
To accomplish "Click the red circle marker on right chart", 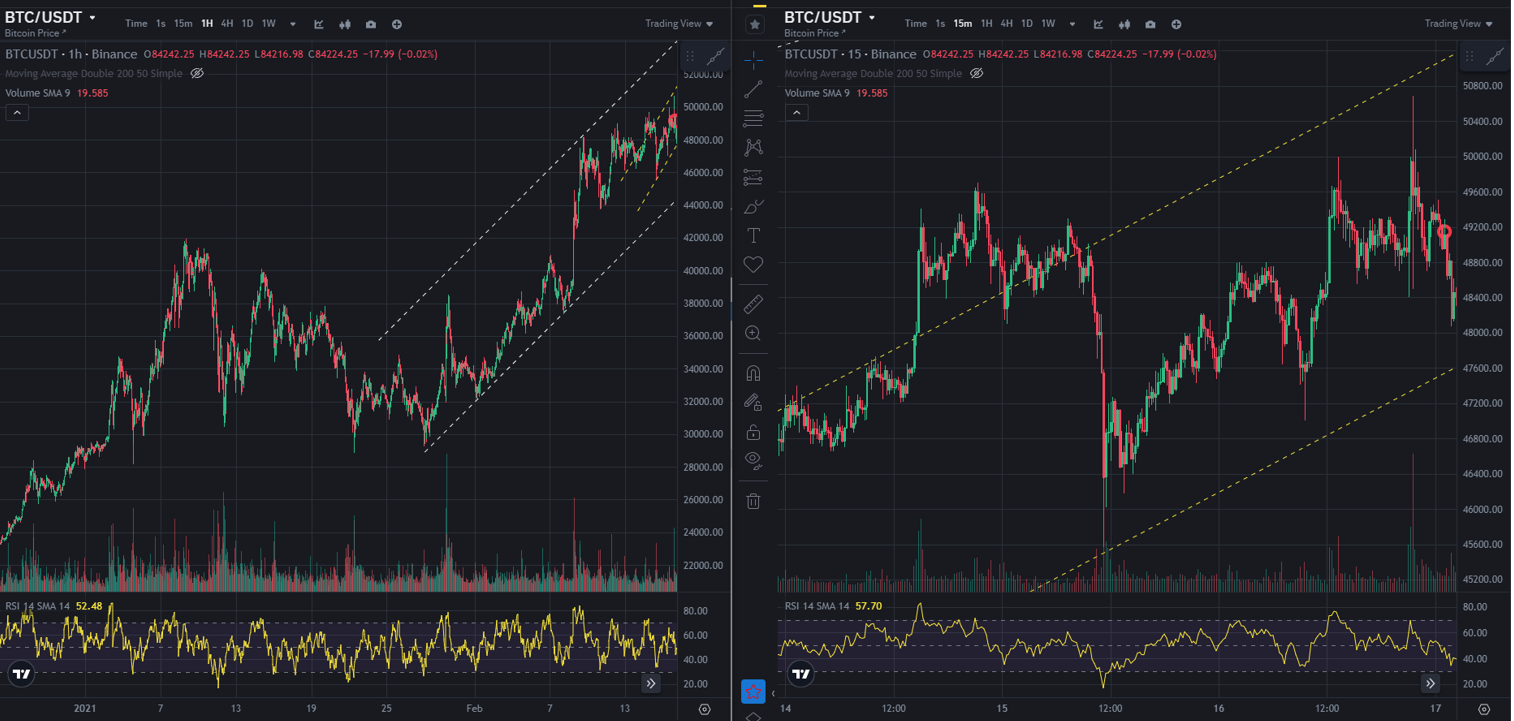I will click(x=1444, y=231).
